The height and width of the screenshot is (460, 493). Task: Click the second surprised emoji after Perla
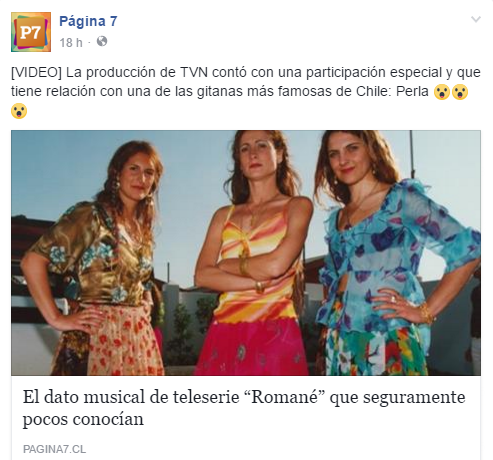(460, 92)
